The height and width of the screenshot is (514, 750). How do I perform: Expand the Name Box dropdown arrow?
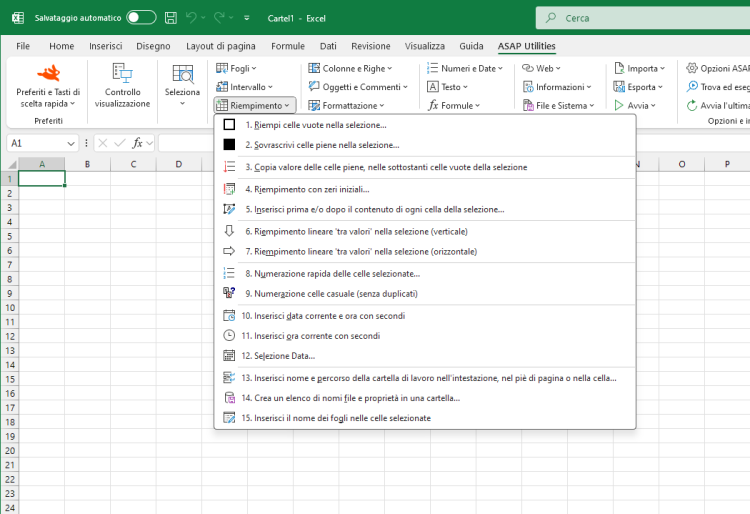click(71, 143)
